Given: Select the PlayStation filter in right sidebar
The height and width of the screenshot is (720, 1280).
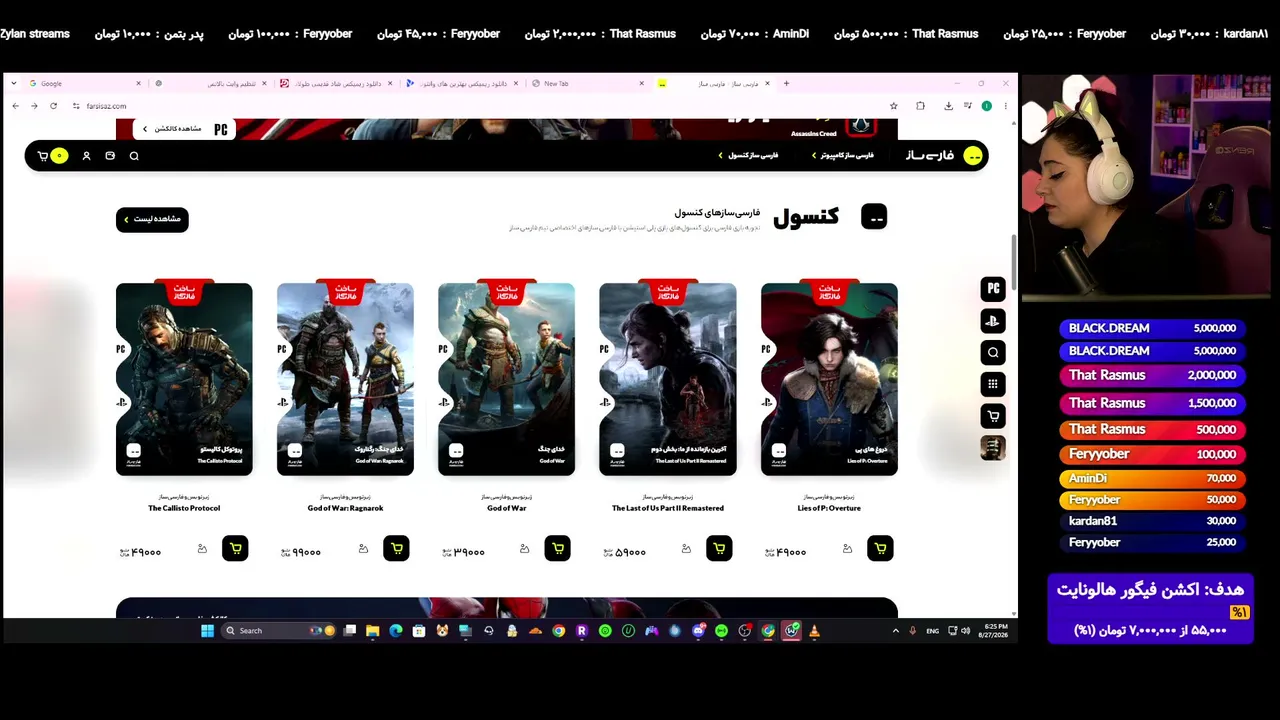Looking at the screenshot, I should click(993, 321).
